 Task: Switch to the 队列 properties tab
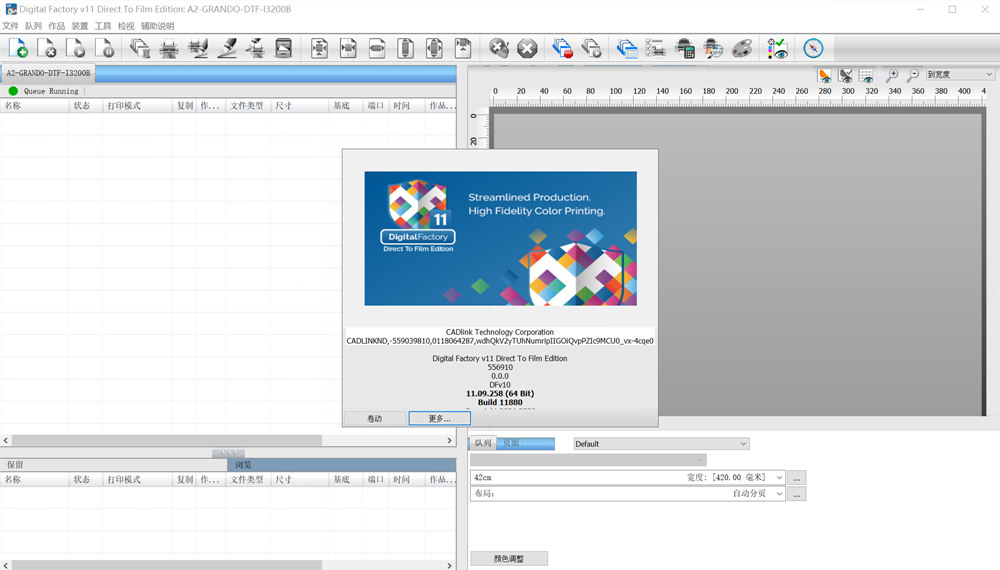click(483, 443)
